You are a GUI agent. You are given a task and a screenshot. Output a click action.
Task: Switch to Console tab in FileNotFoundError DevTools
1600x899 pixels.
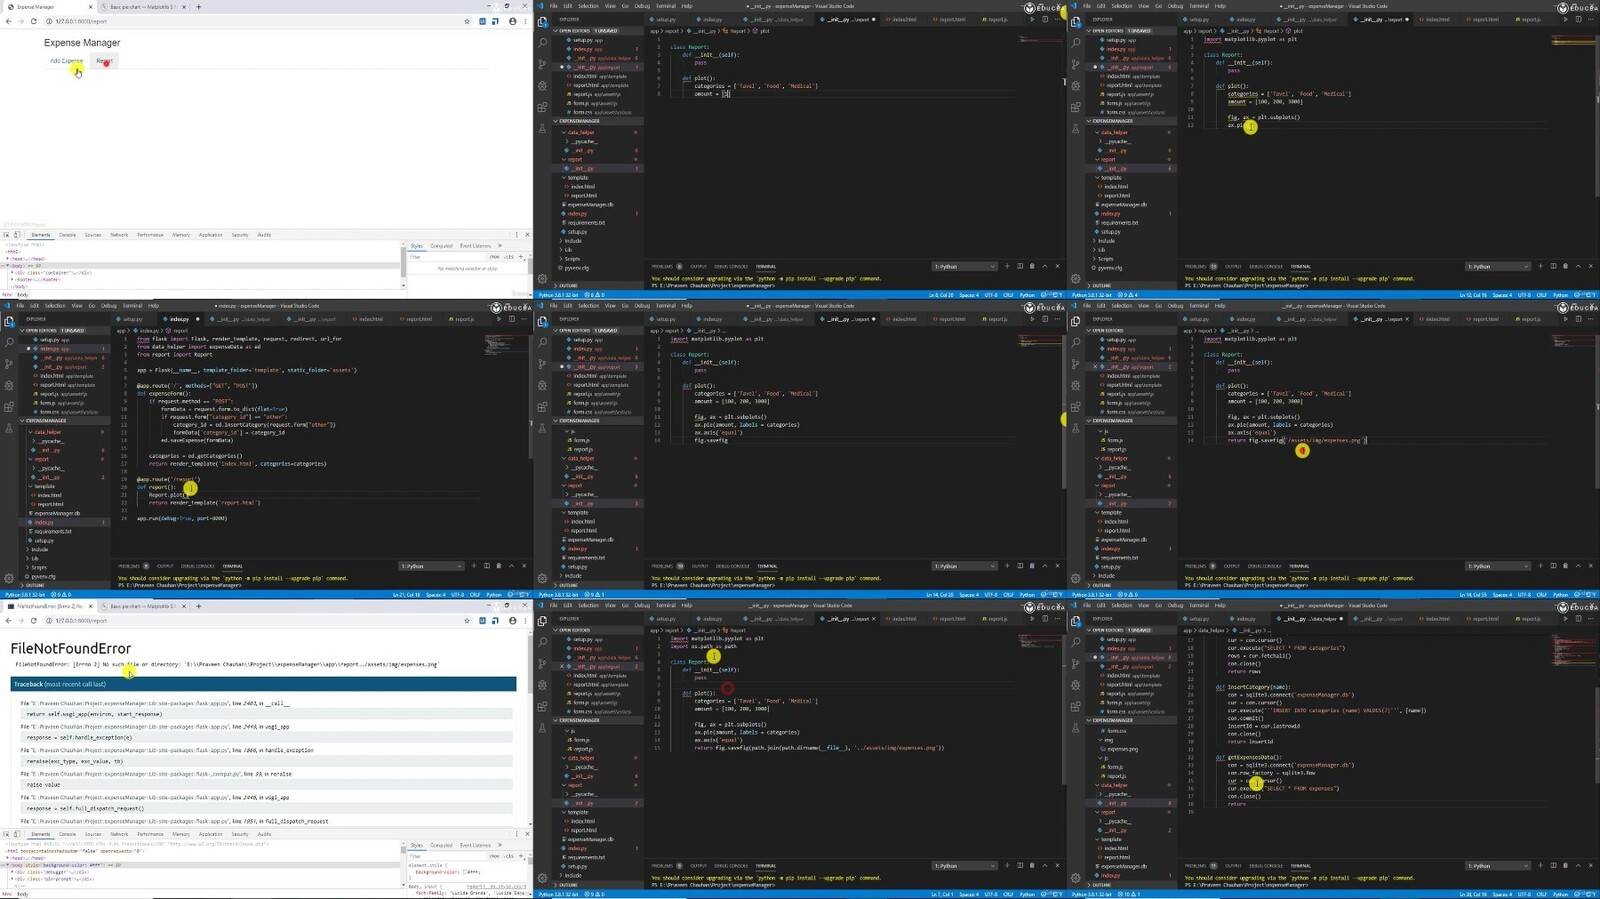pos(67,834)
